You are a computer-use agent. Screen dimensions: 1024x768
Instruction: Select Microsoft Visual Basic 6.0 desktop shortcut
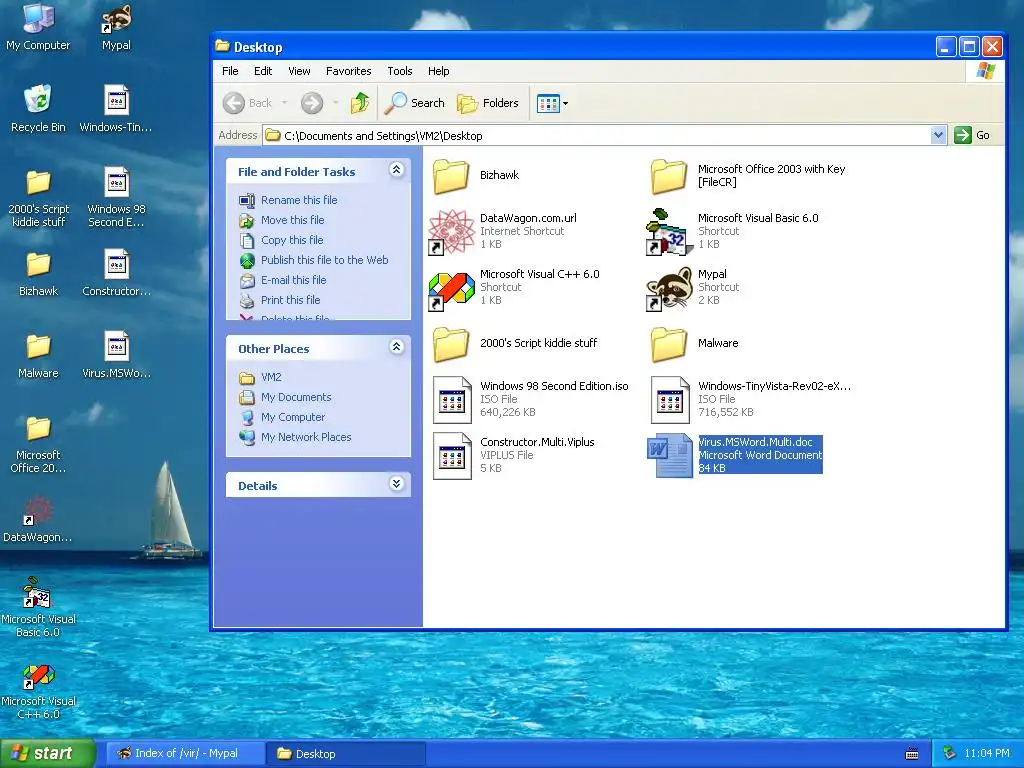point(38,607)
